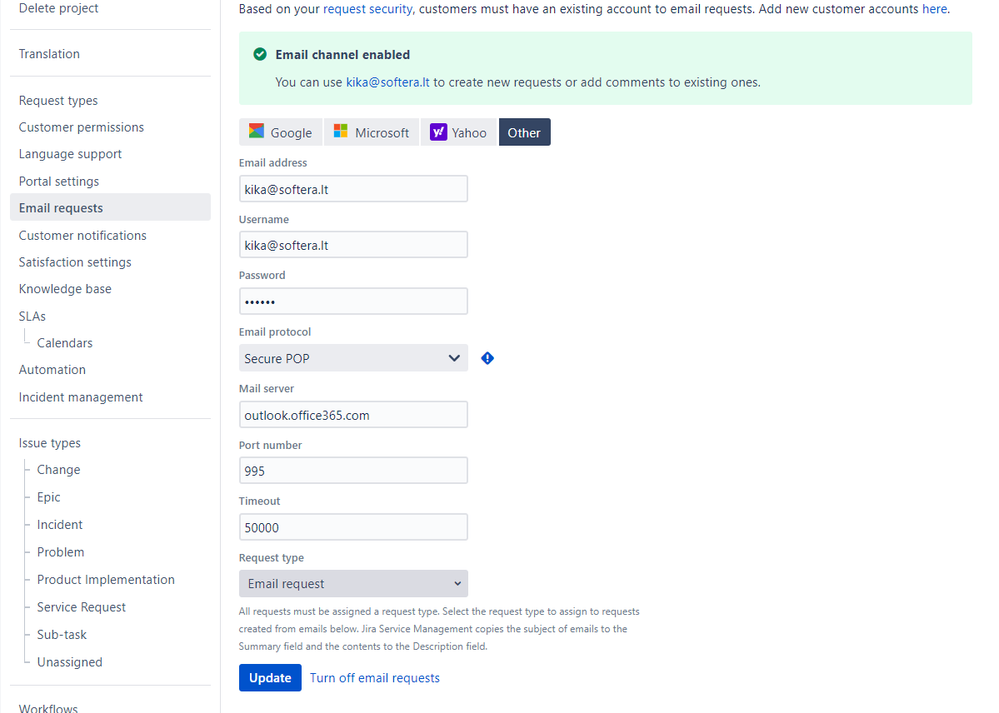This screenshot has height=713, width=999.
Task: Open the Automation sidebar item
Action: (x=52, y=370)
